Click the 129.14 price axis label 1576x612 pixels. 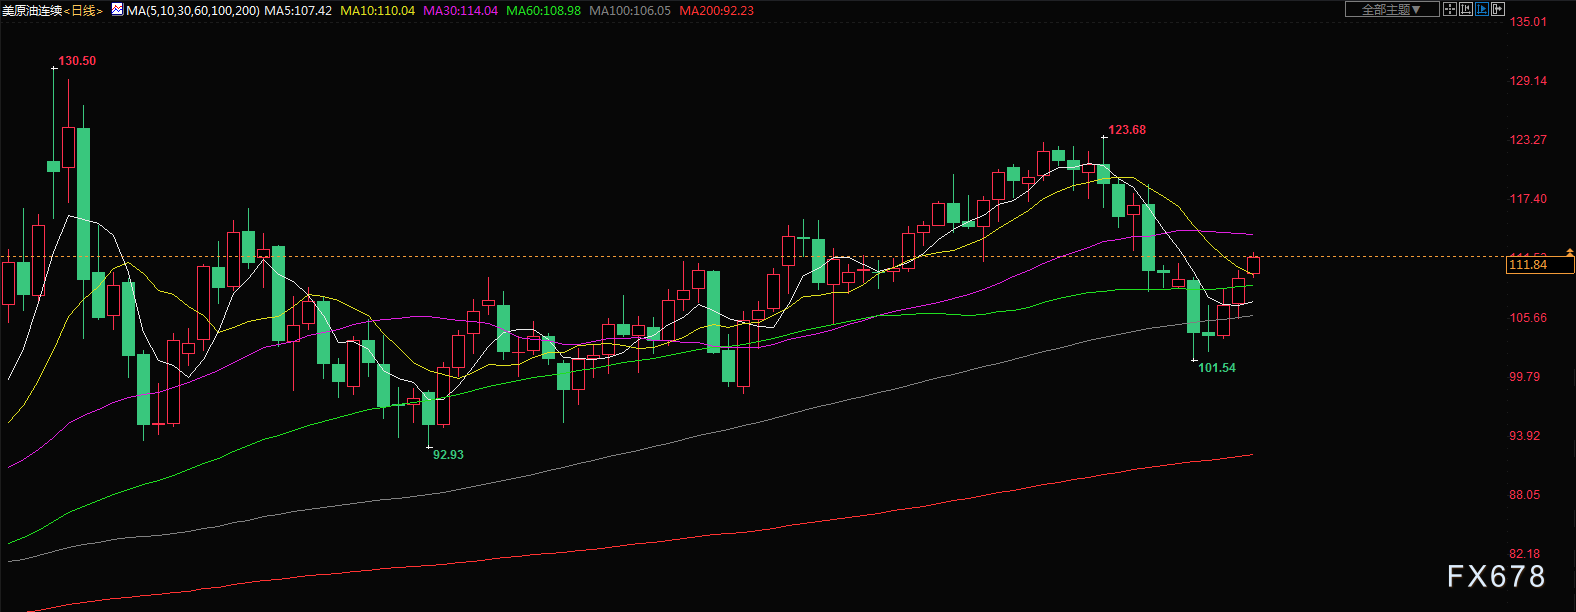pyautogui.click(x=1528, y=81)
